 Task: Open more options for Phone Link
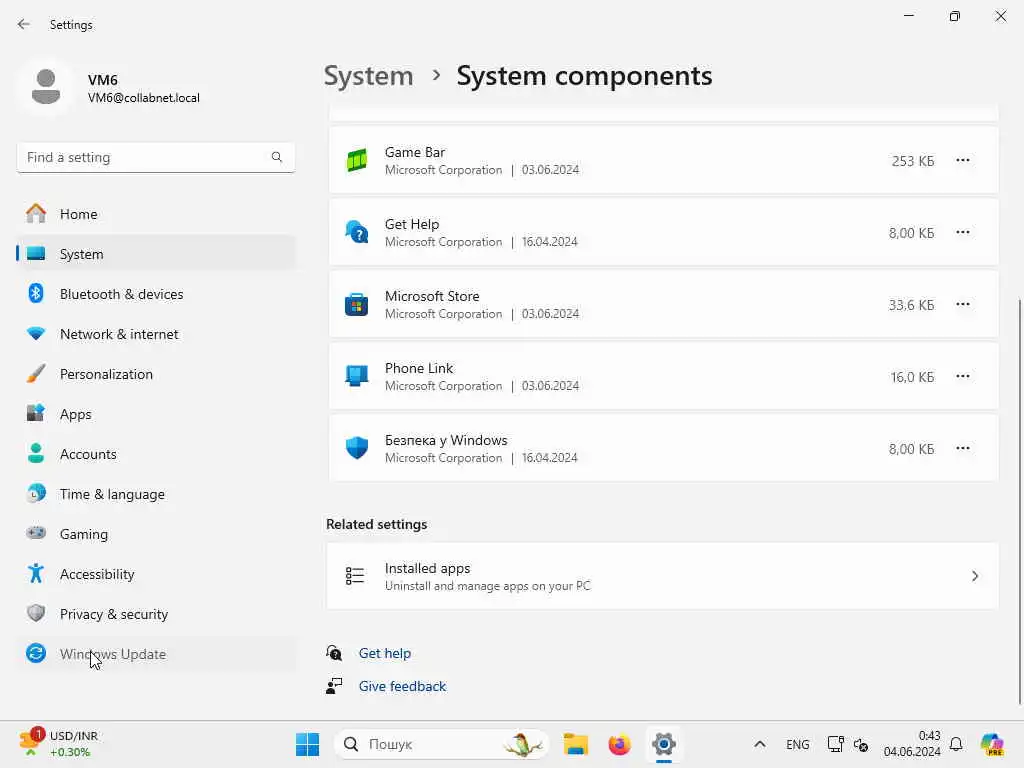click(963, 376)
